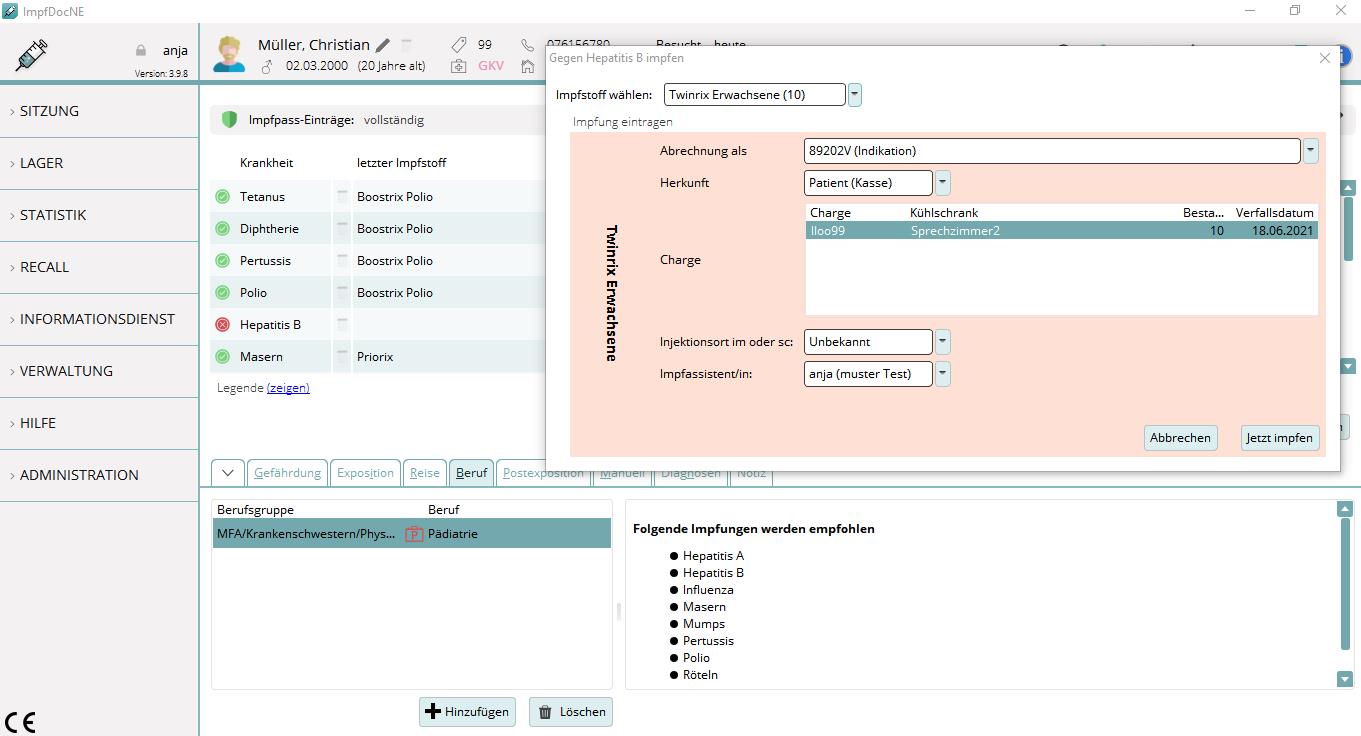1361x736 pixels.
Task: Click the Kühlschrank column header
Action: click(944, 213)
